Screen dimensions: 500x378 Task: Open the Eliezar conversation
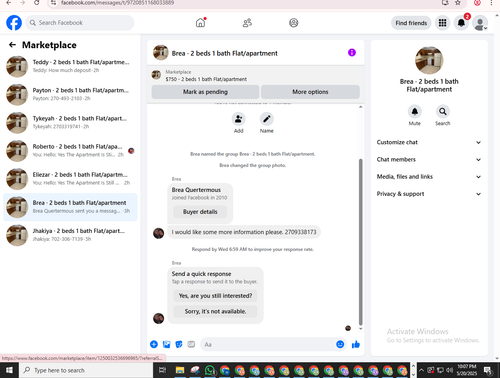click(70, 179)
